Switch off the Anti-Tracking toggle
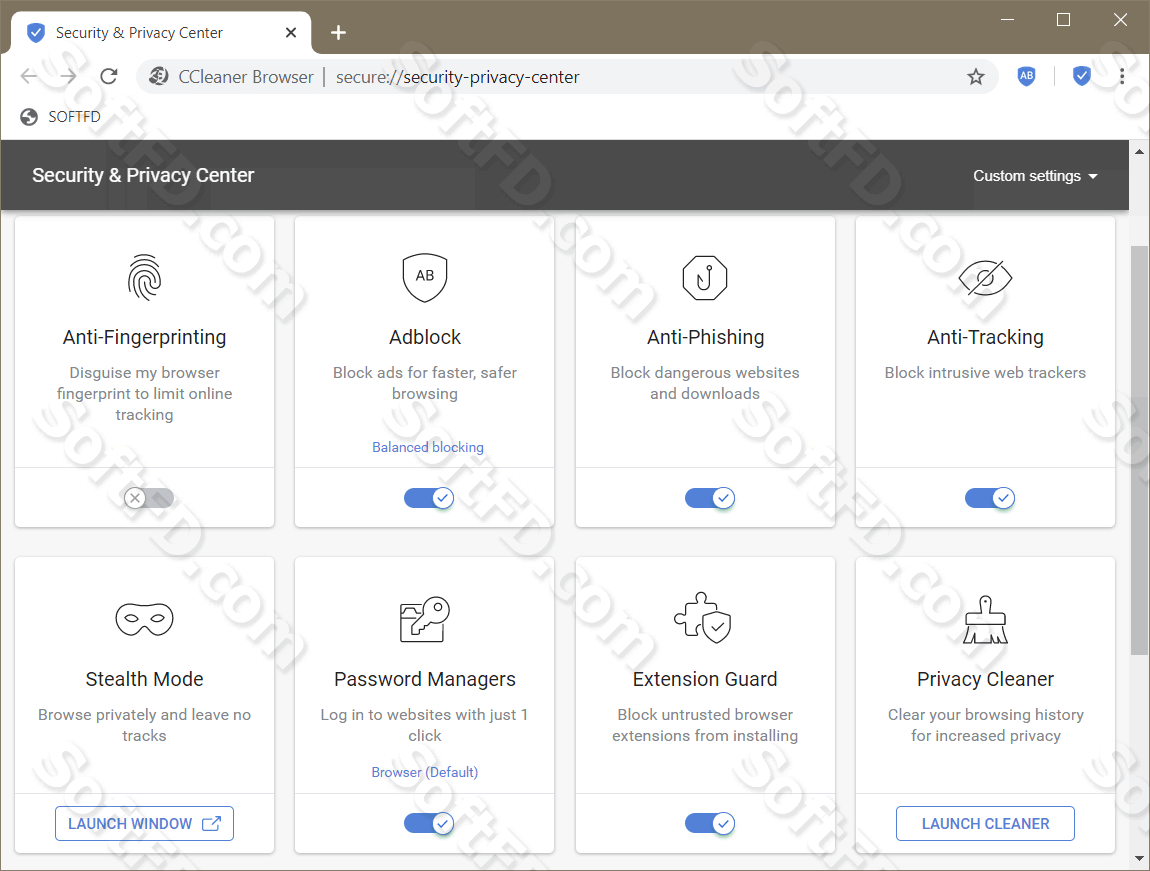The width and height of the screenshot is (1150, 871). pyautogui.click(x=990, y=499)
